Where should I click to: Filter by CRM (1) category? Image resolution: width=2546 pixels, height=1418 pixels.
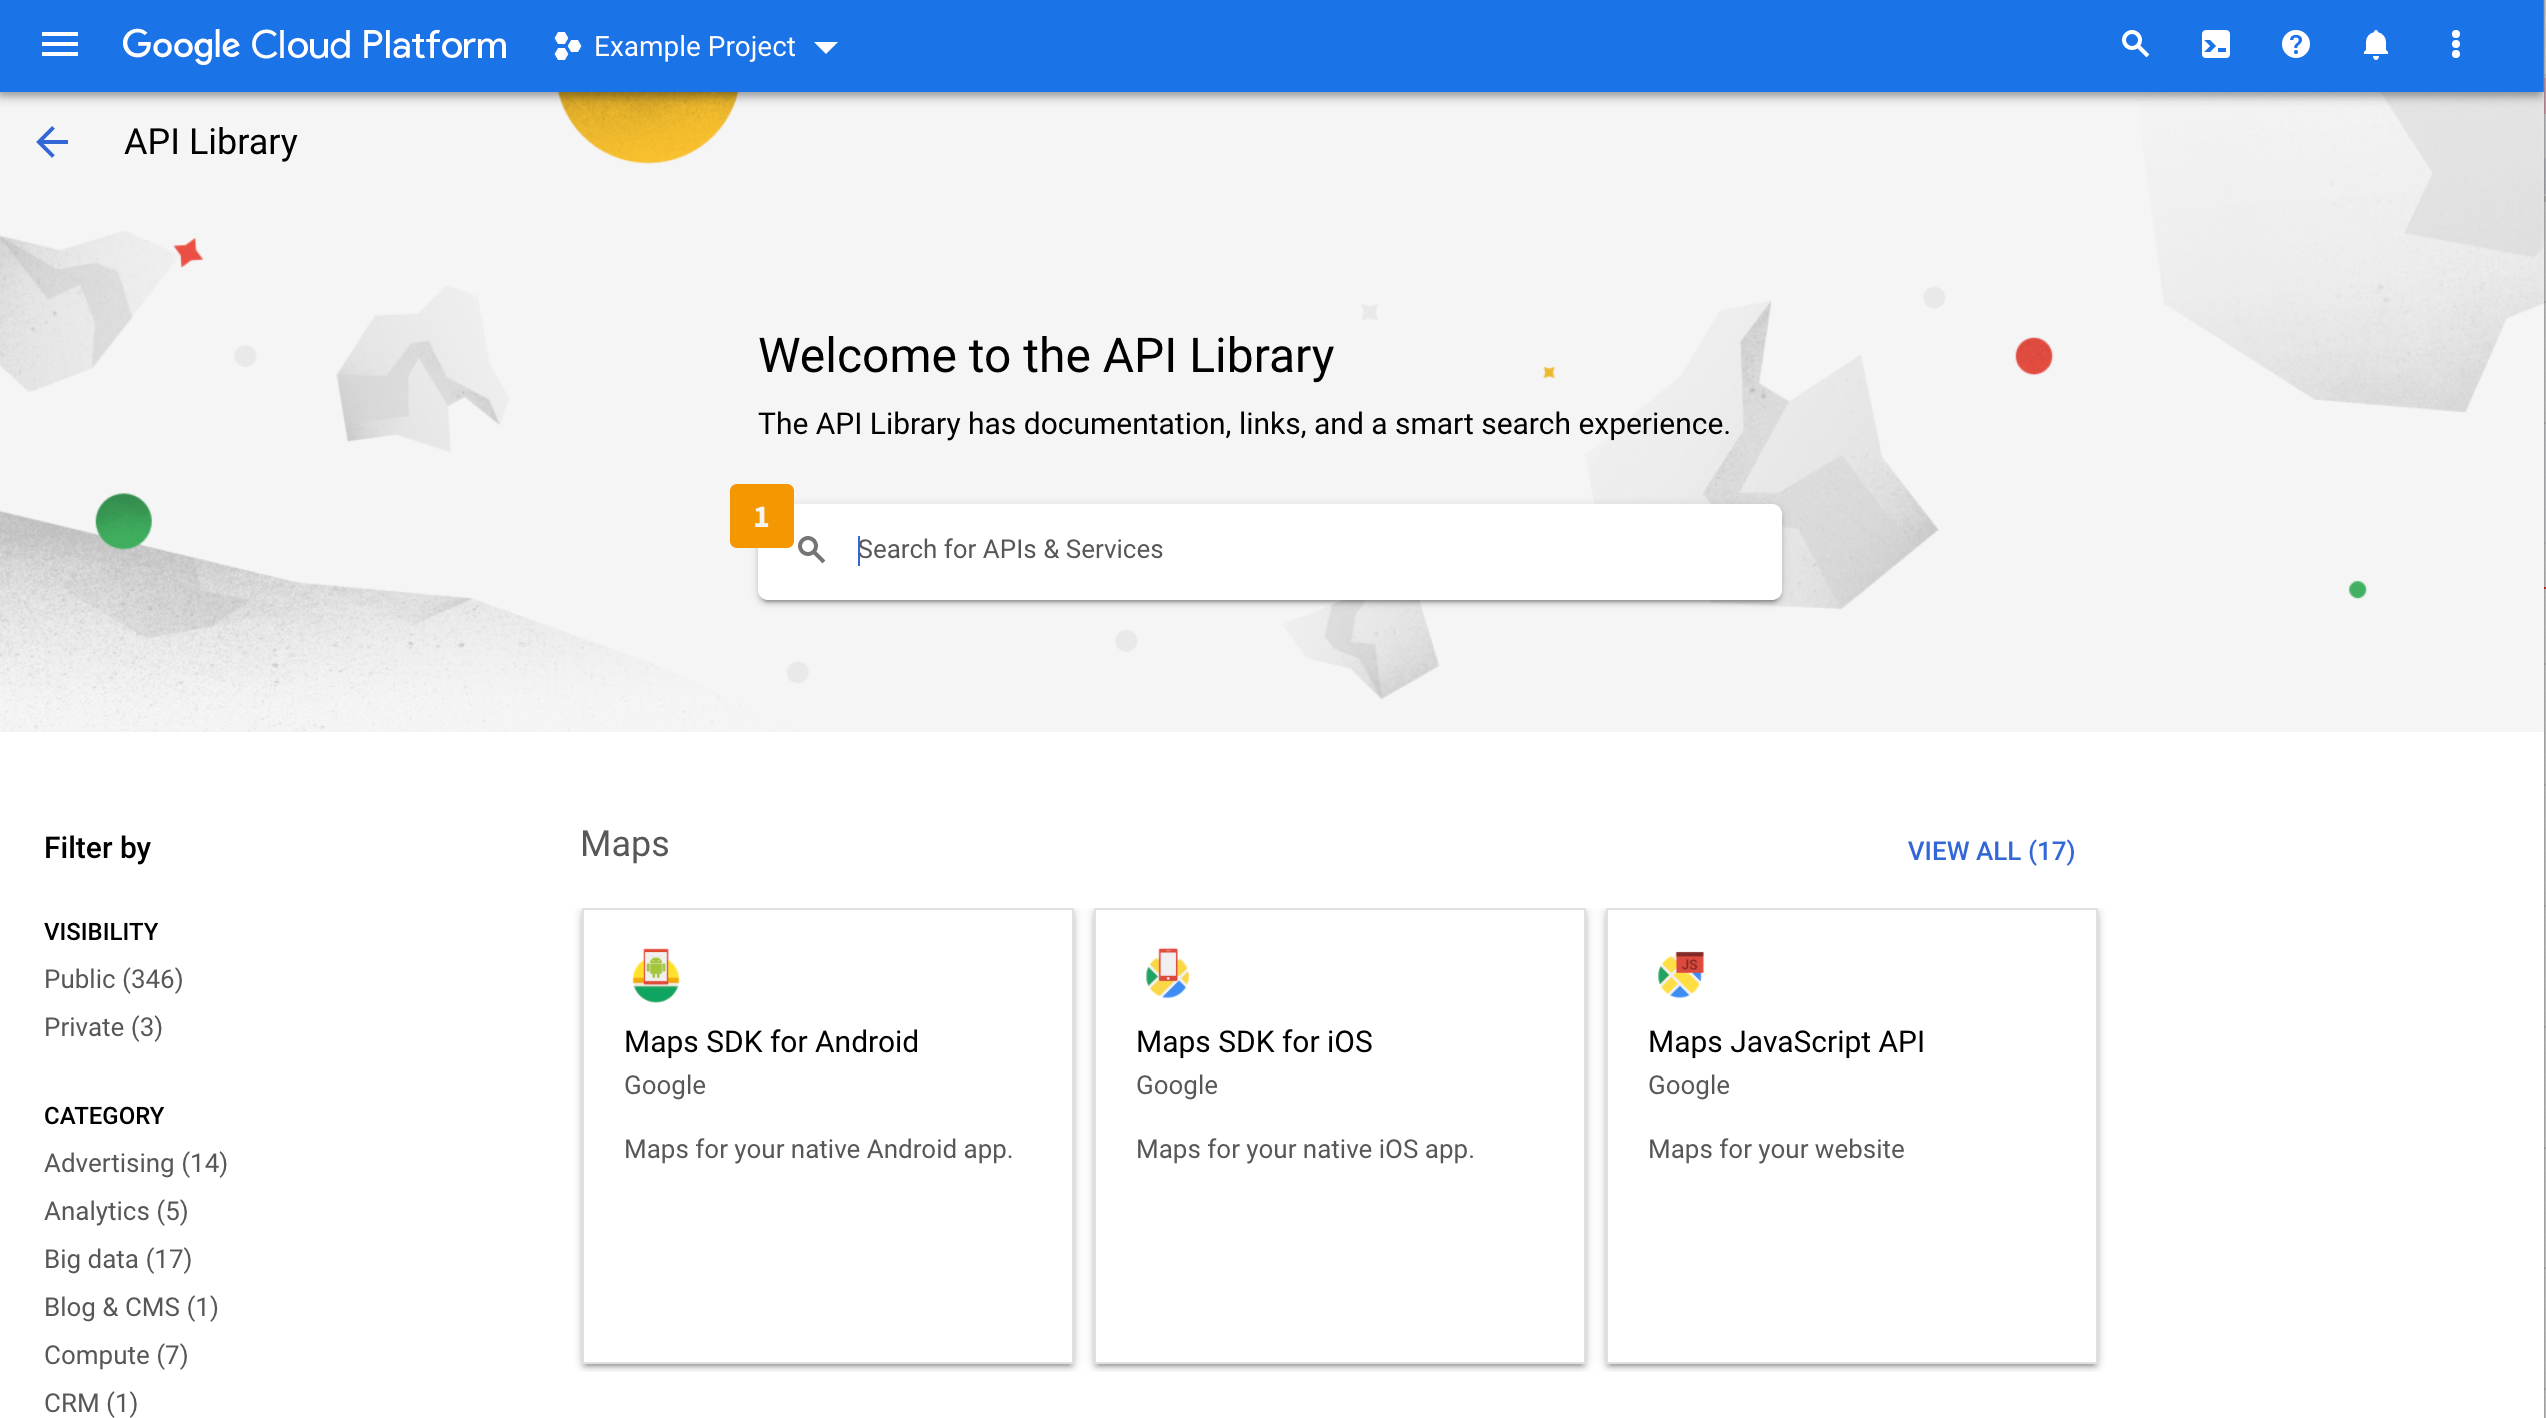coord(91,1403)
